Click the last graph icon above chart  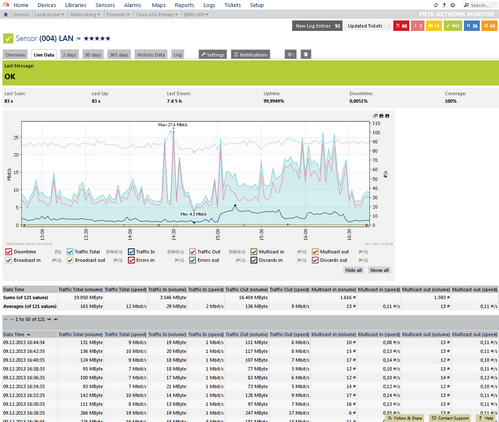tap(387, 116)
